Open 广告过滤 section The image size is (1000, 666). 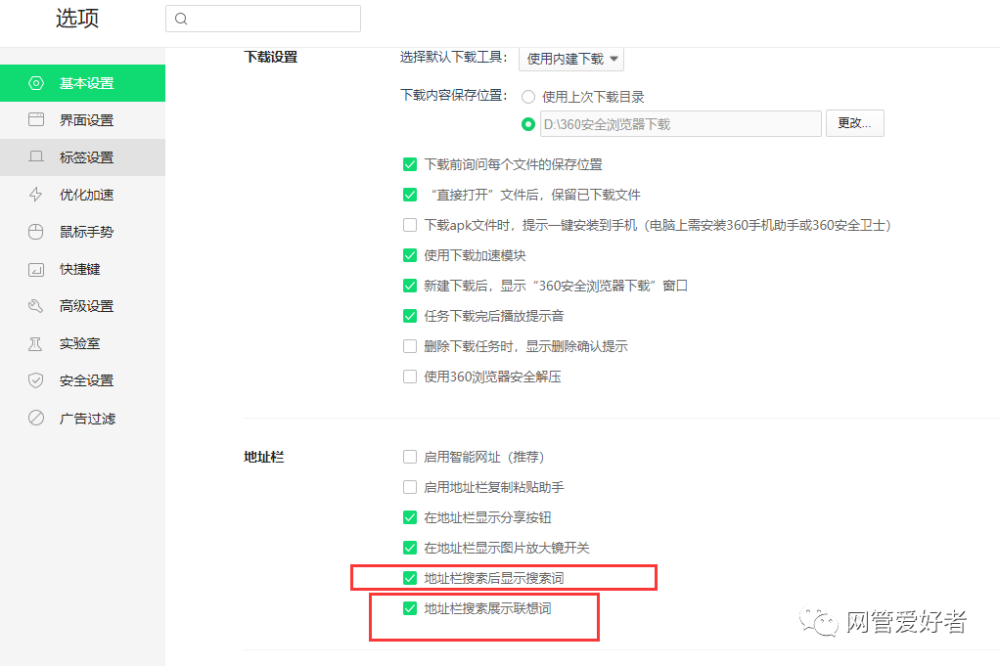coord(82,418)
